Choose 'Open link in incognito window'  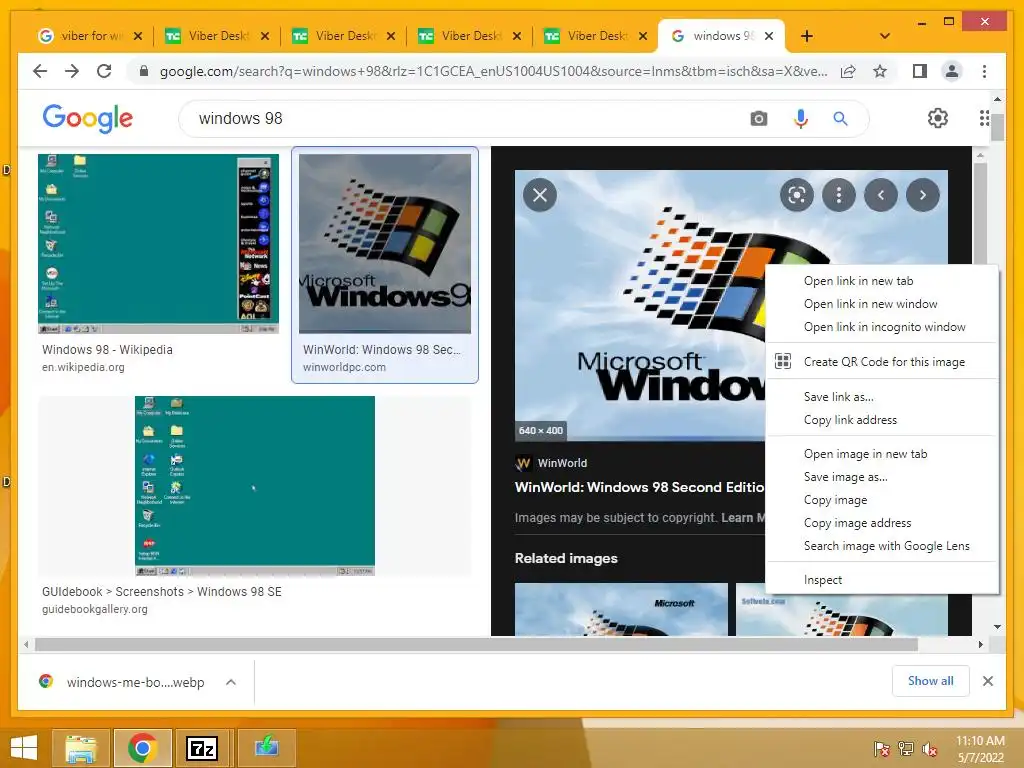pos(882,327)
